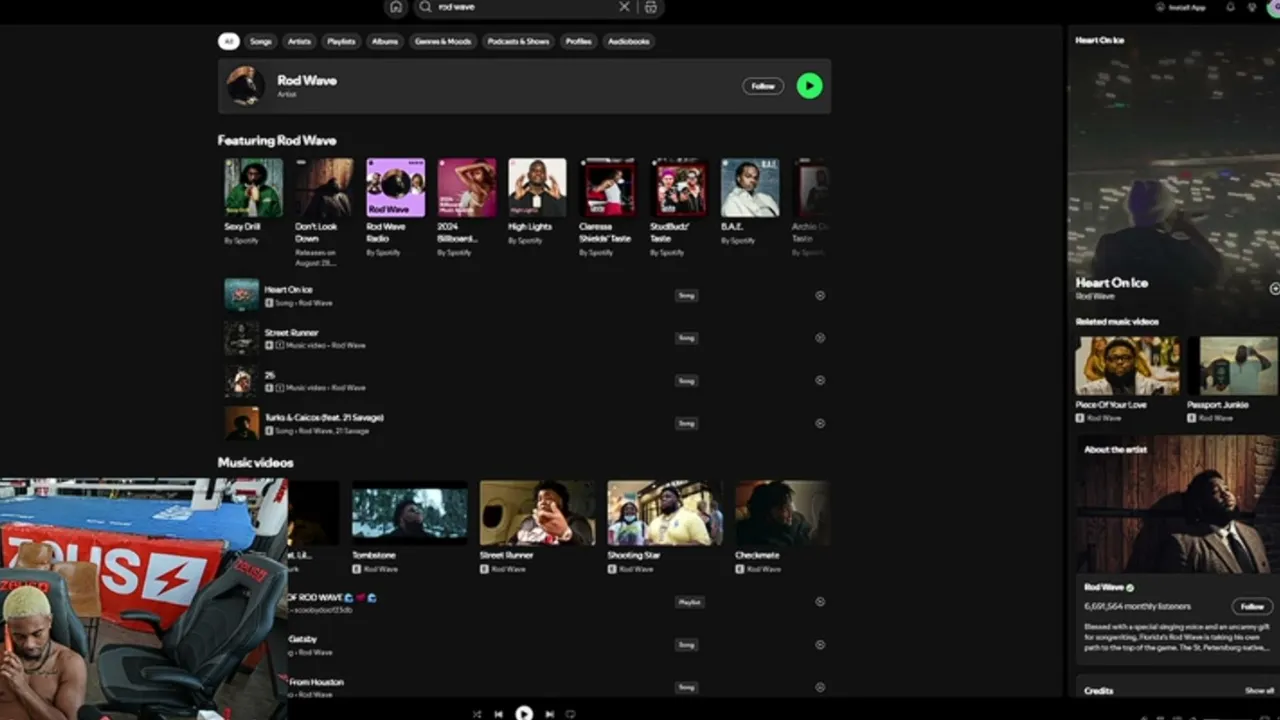Open the notifications bell icon
The image size is (1280, 720).
coord(1230,7)
